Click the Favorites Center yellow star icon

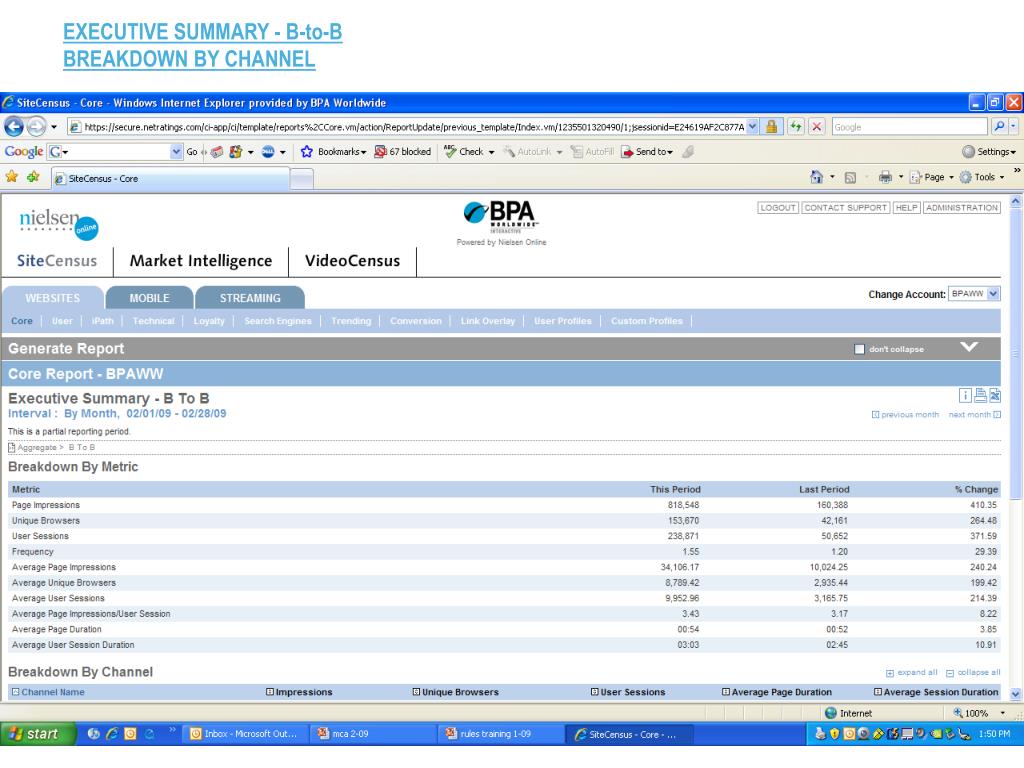coord(12,176)
